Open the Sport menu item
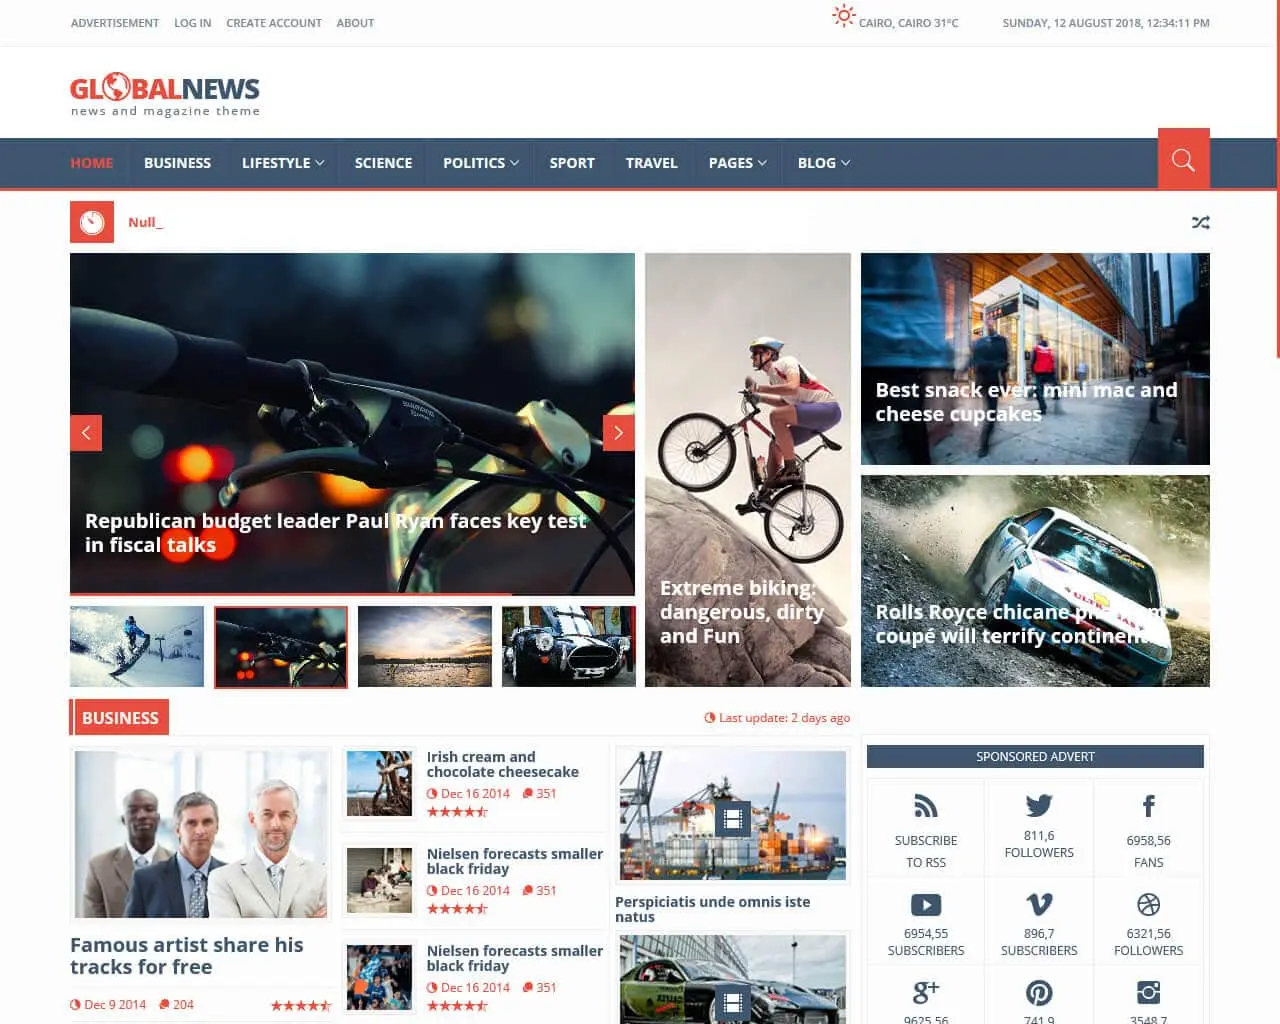 (x=572, y=163)
